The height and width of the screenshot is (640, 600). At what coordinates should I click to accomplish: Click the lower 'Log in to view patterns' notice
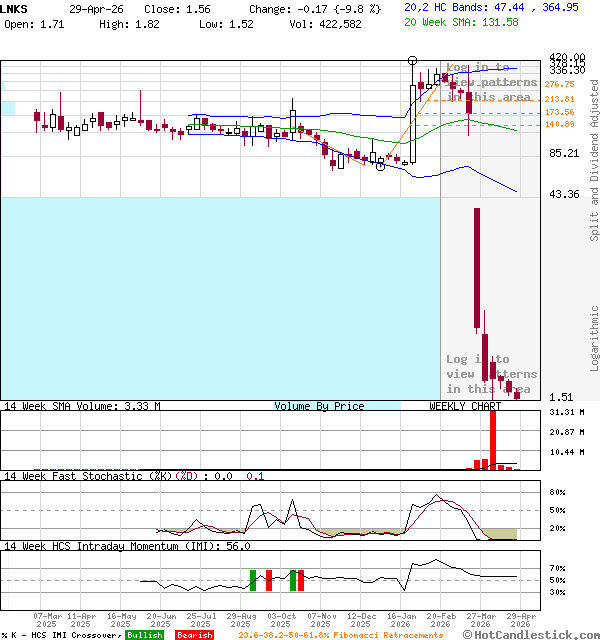pos(491,374)
